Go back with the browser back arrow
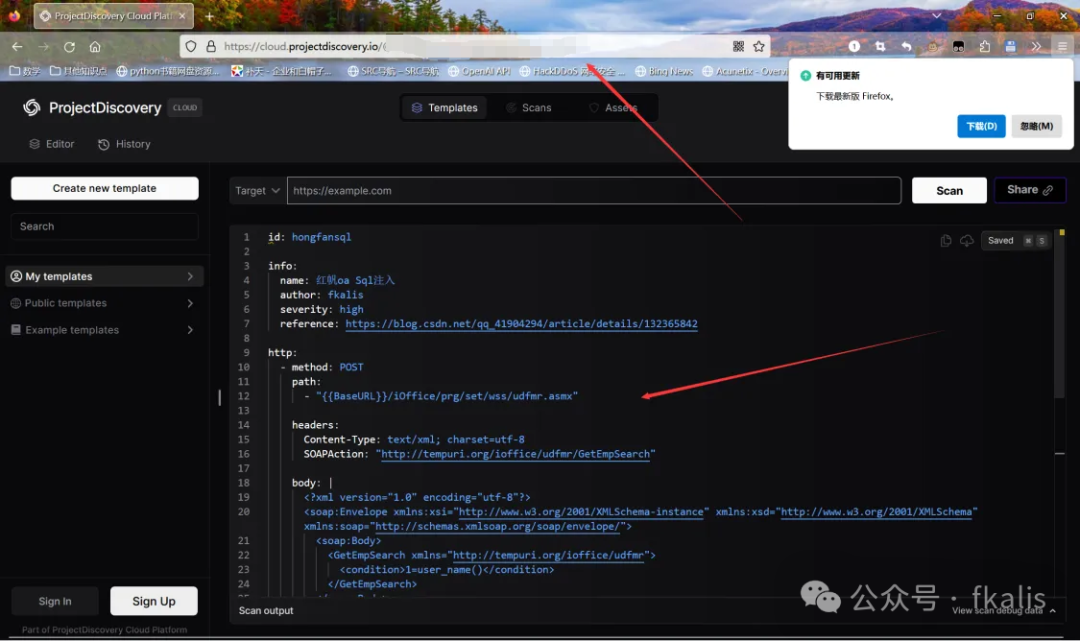1080x641 pixels. pos(17,46)
